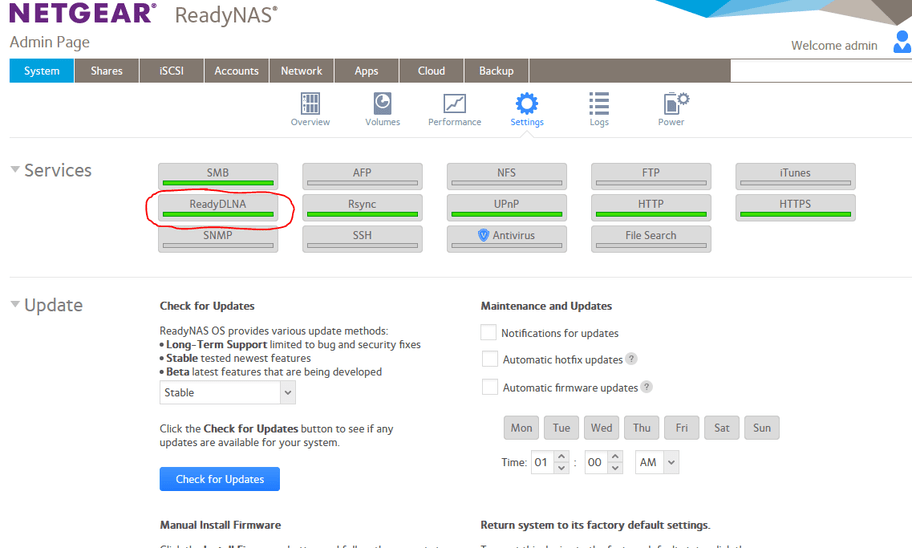Select the Tue day button

point(561,428)
